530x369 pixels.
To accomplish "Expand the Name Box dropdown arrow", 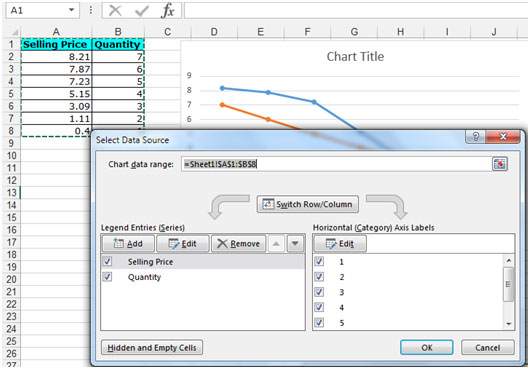I will coord(71,10).
